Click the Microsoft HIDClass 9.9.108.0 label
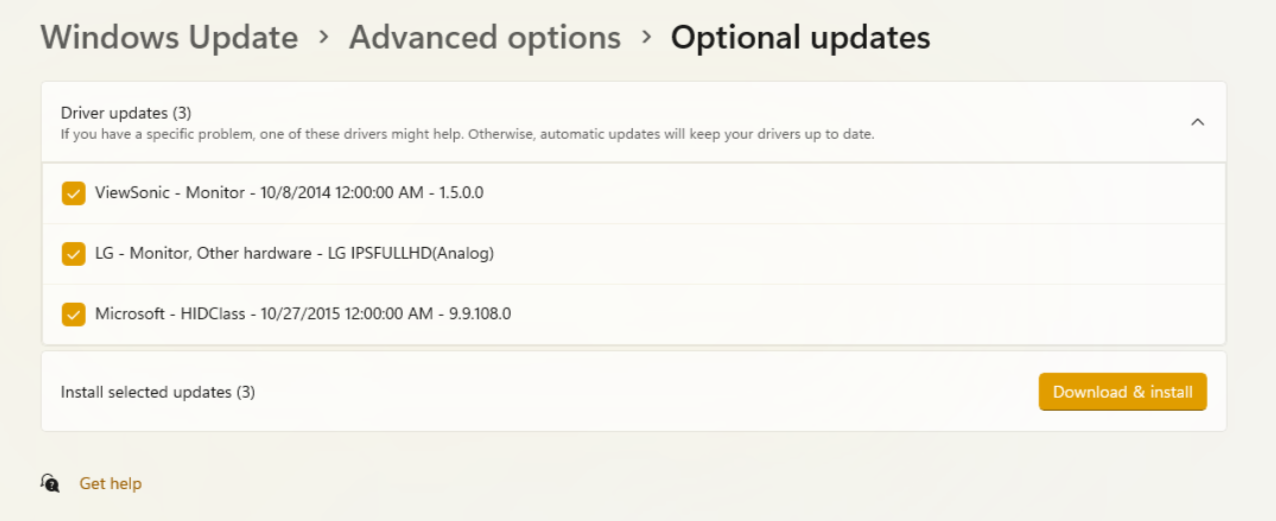The height and width of the screenshot is (521, 1276). pyautogui.click(x=303, y=313)
